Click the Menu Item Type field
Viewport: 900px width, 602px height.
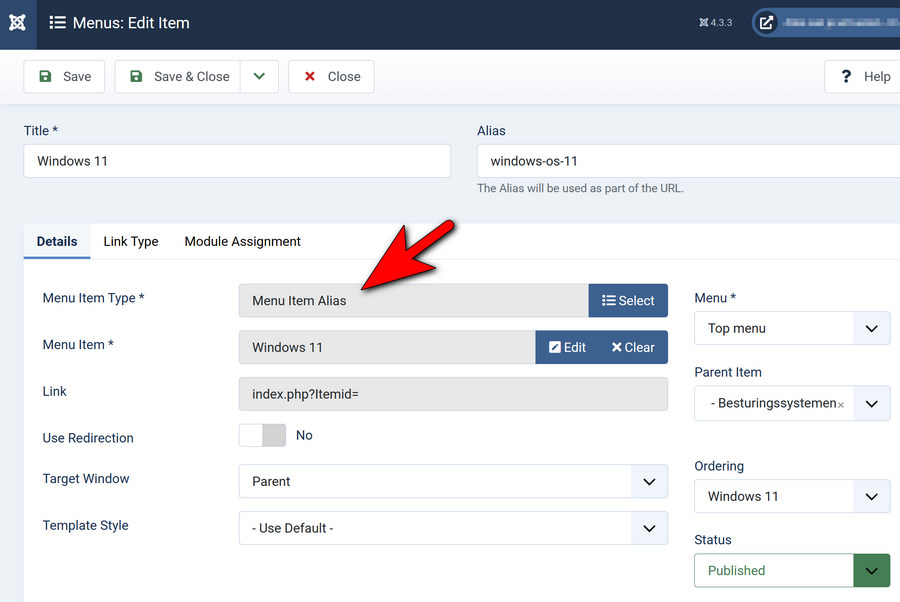[x=414, y=300]
